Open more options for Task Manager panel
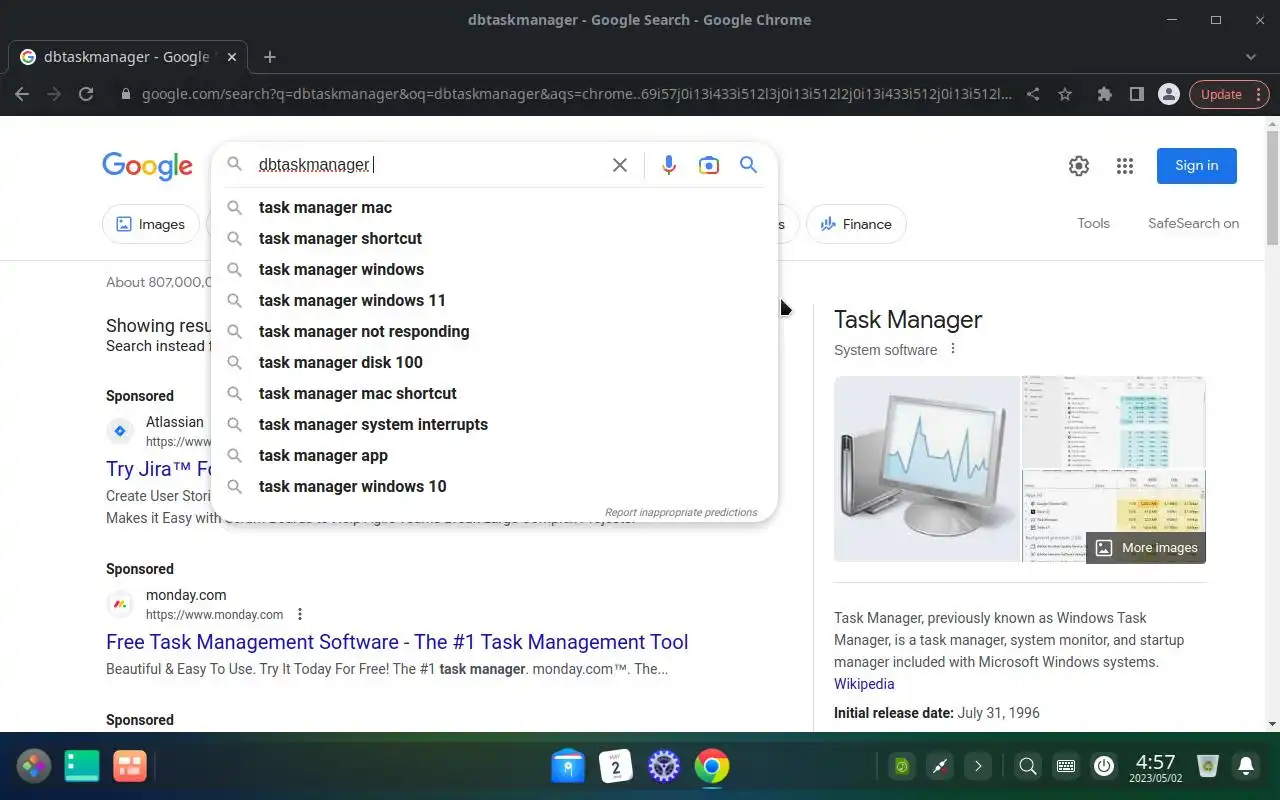Image resolution: width=1280 pixels, height=800 pixels. point(953,349)
